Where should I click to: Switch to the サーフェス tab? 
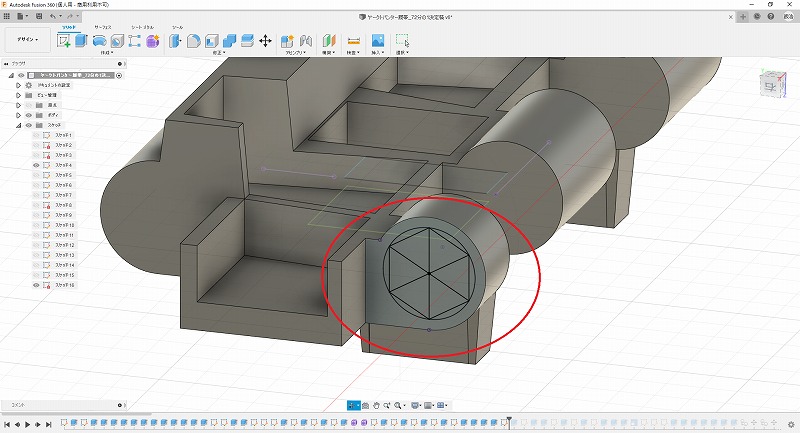click(103, 27)
